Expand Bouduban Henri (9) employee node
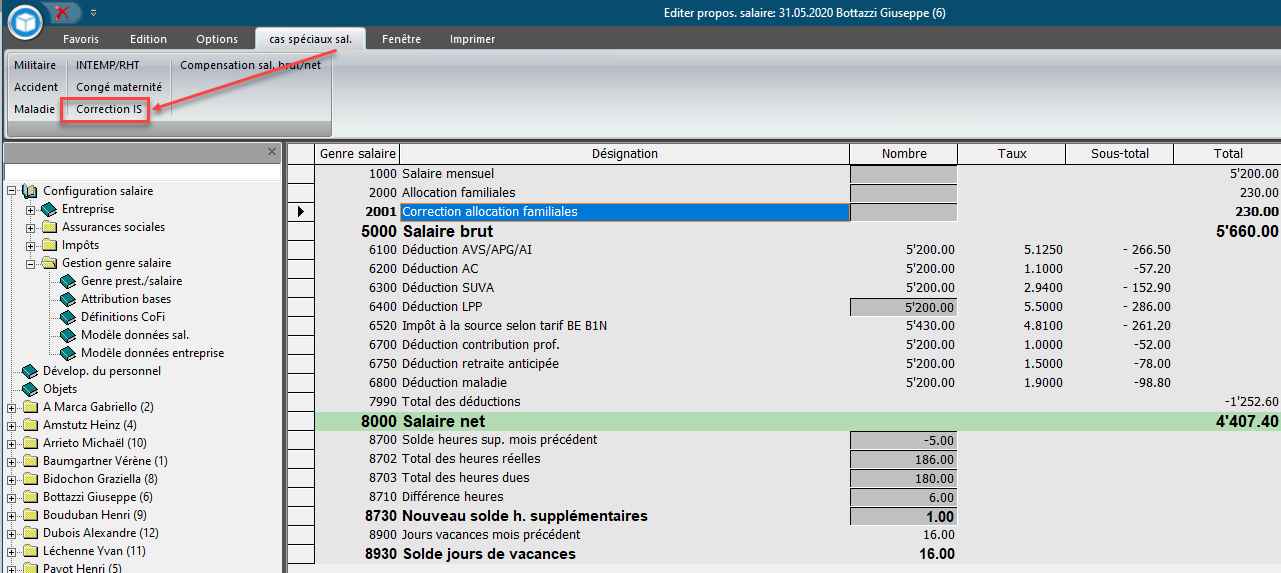Image resolution: width=1281 pixels, height=573 pixels. tap(12, 515)
